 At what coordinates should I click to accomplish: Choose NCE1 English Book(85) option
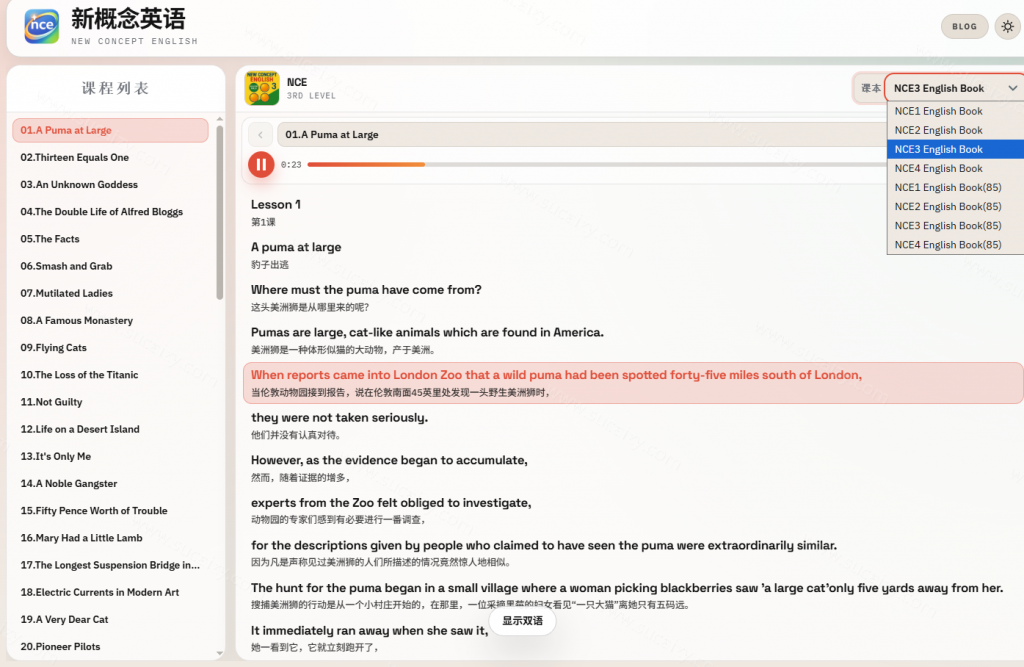pyautogui.click(x=955, y=187)
